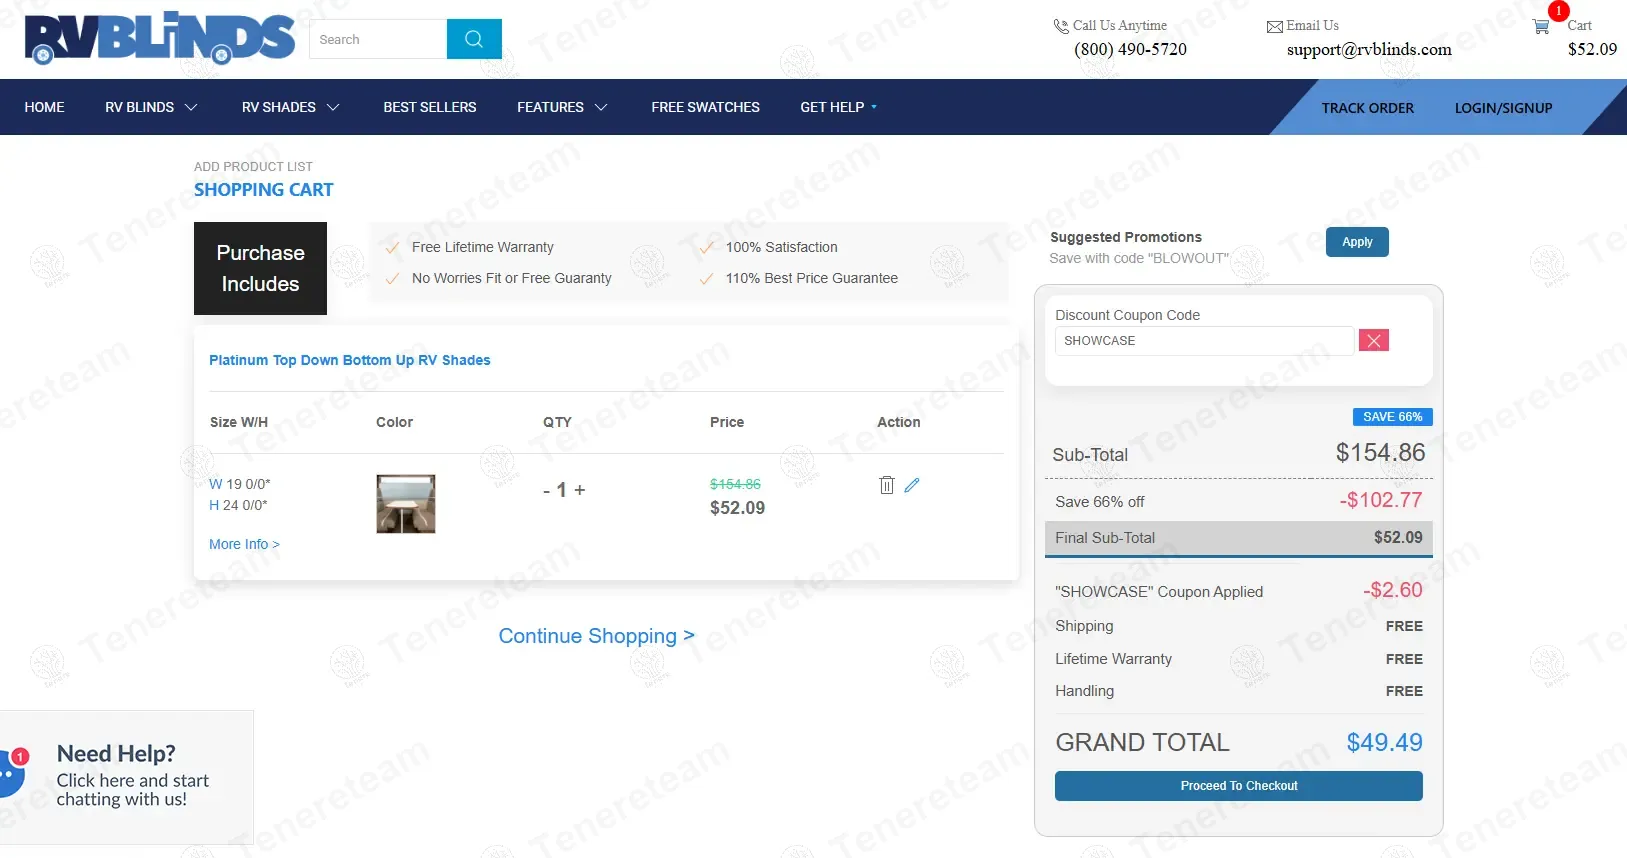Click 110% Best Price Guarantee text

(x=811, y=278)
